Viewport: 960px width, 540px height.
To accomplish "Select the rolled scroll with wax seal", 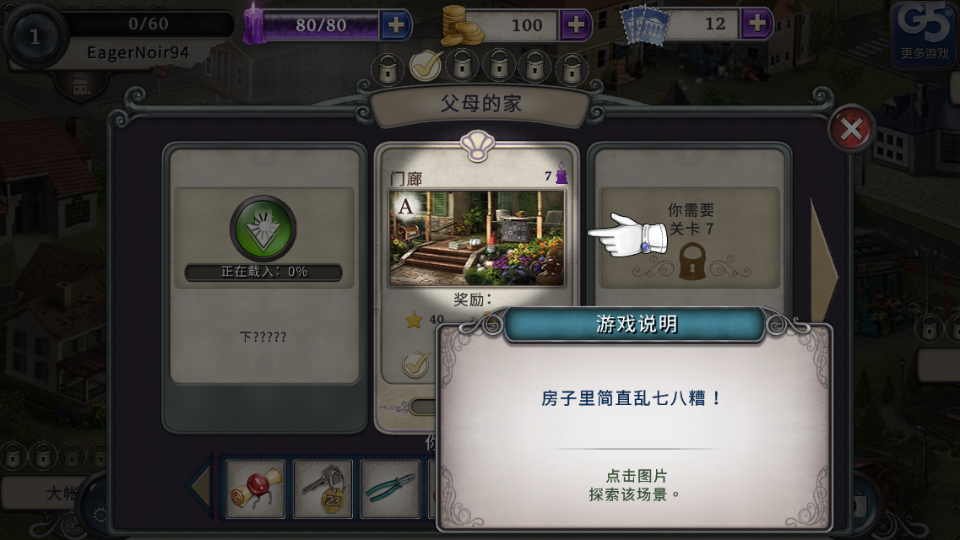I will 256,489.
